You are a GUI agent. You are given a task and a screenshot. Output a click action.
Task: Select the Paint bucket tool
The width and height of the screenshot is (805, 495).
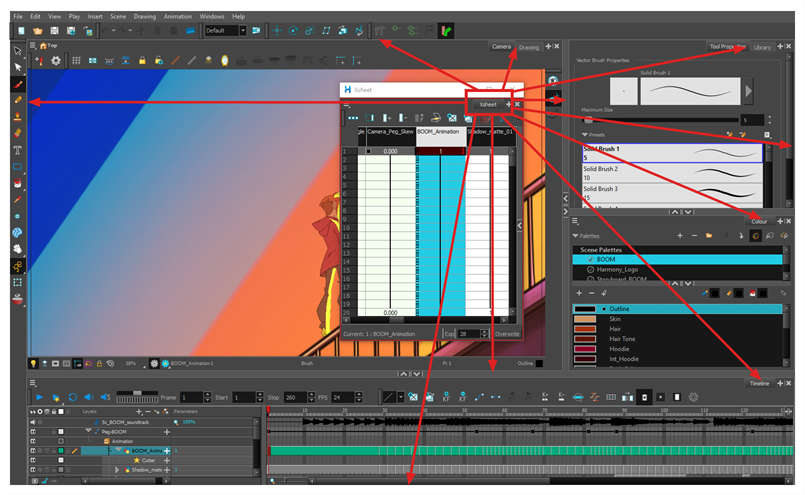point(18,183)
